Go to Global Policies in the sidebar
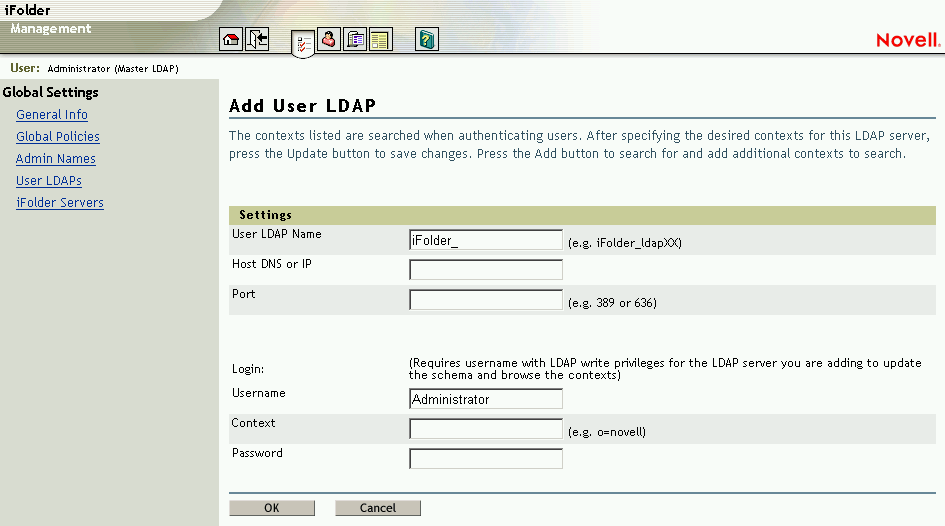This screenshot has width=945, height=526. pos(58,137)
